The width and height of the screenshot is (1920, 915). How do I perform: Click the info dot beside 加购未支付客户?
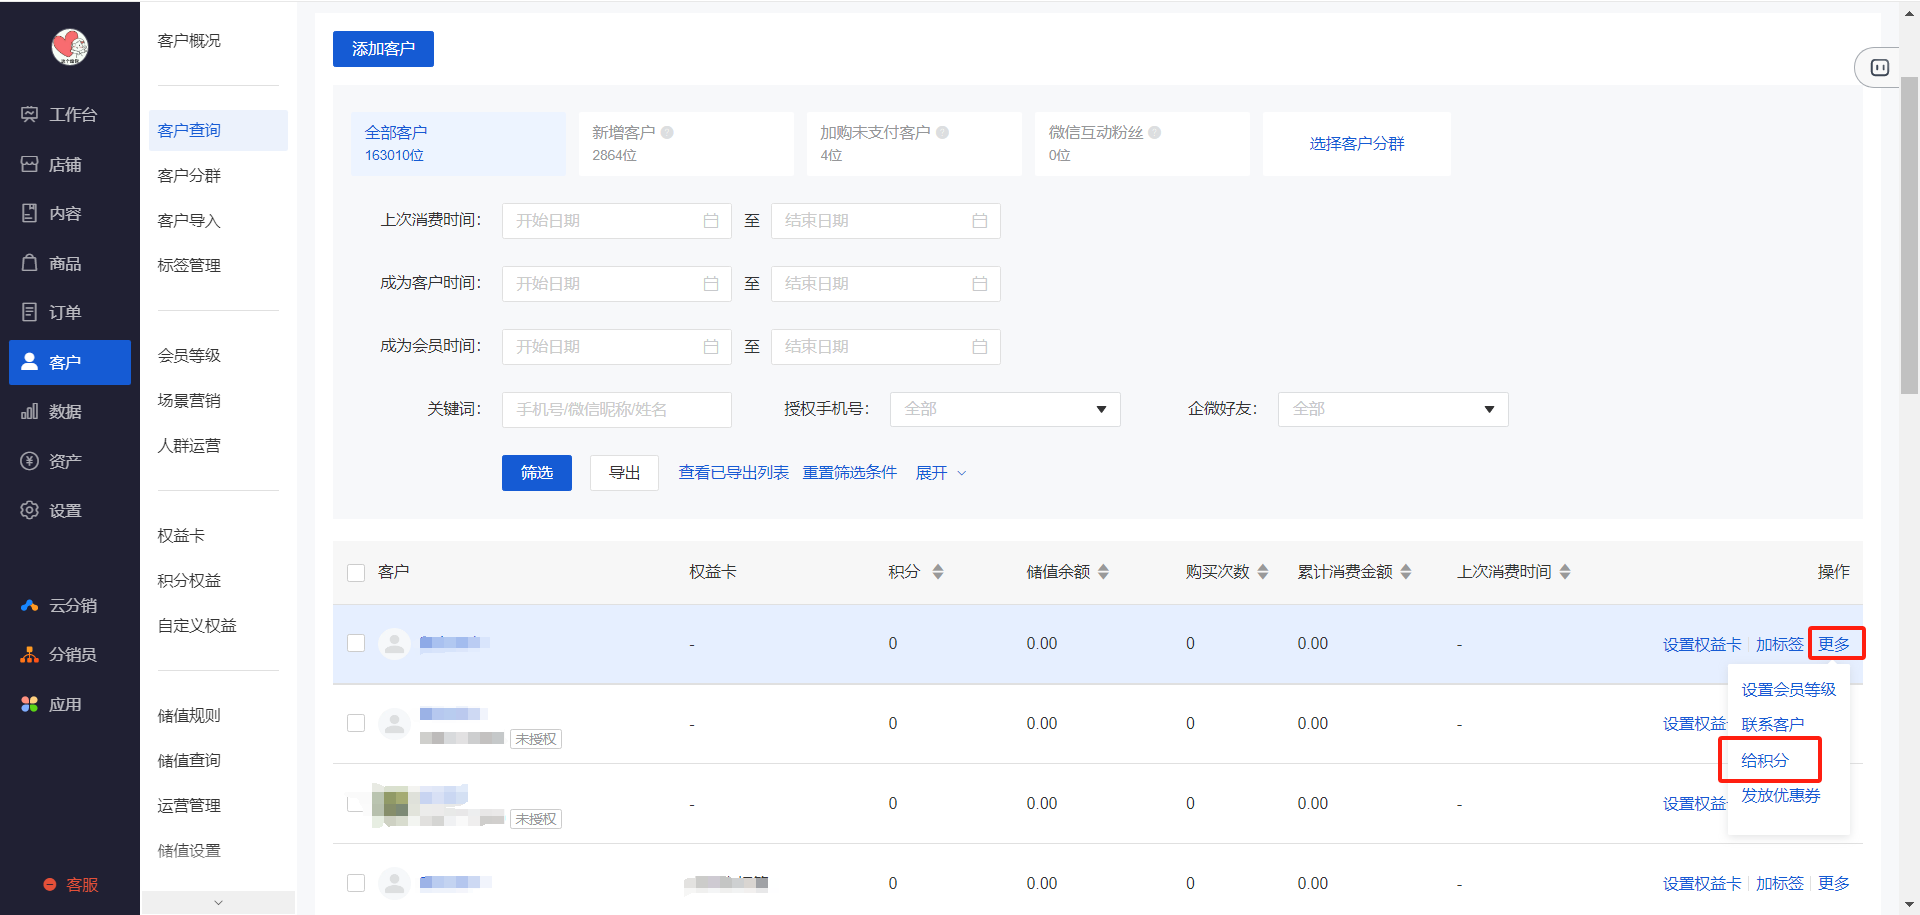[942, 132]
